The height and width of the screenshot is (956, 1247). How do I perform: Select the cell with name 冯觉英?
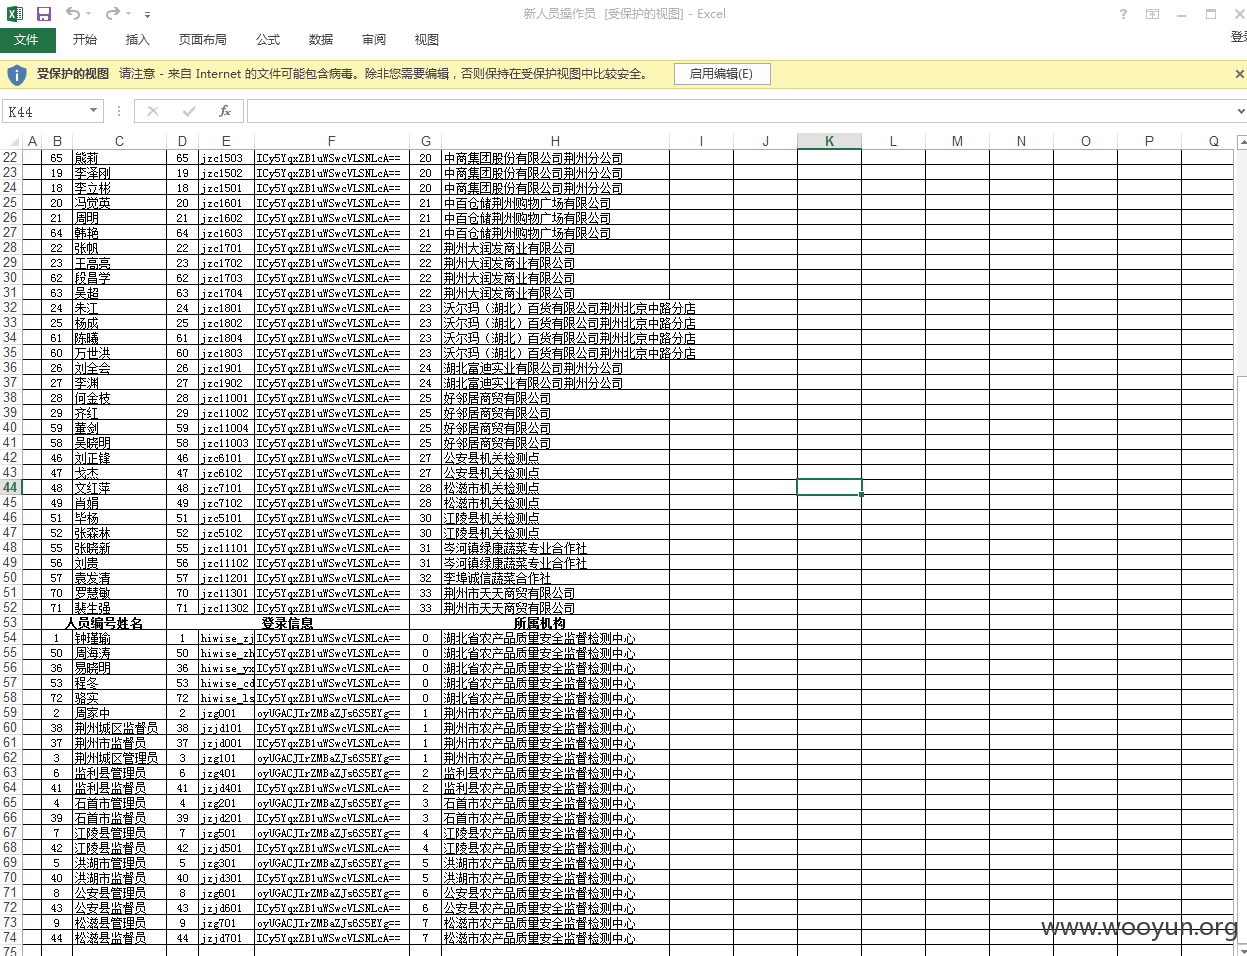pos(119,203)
